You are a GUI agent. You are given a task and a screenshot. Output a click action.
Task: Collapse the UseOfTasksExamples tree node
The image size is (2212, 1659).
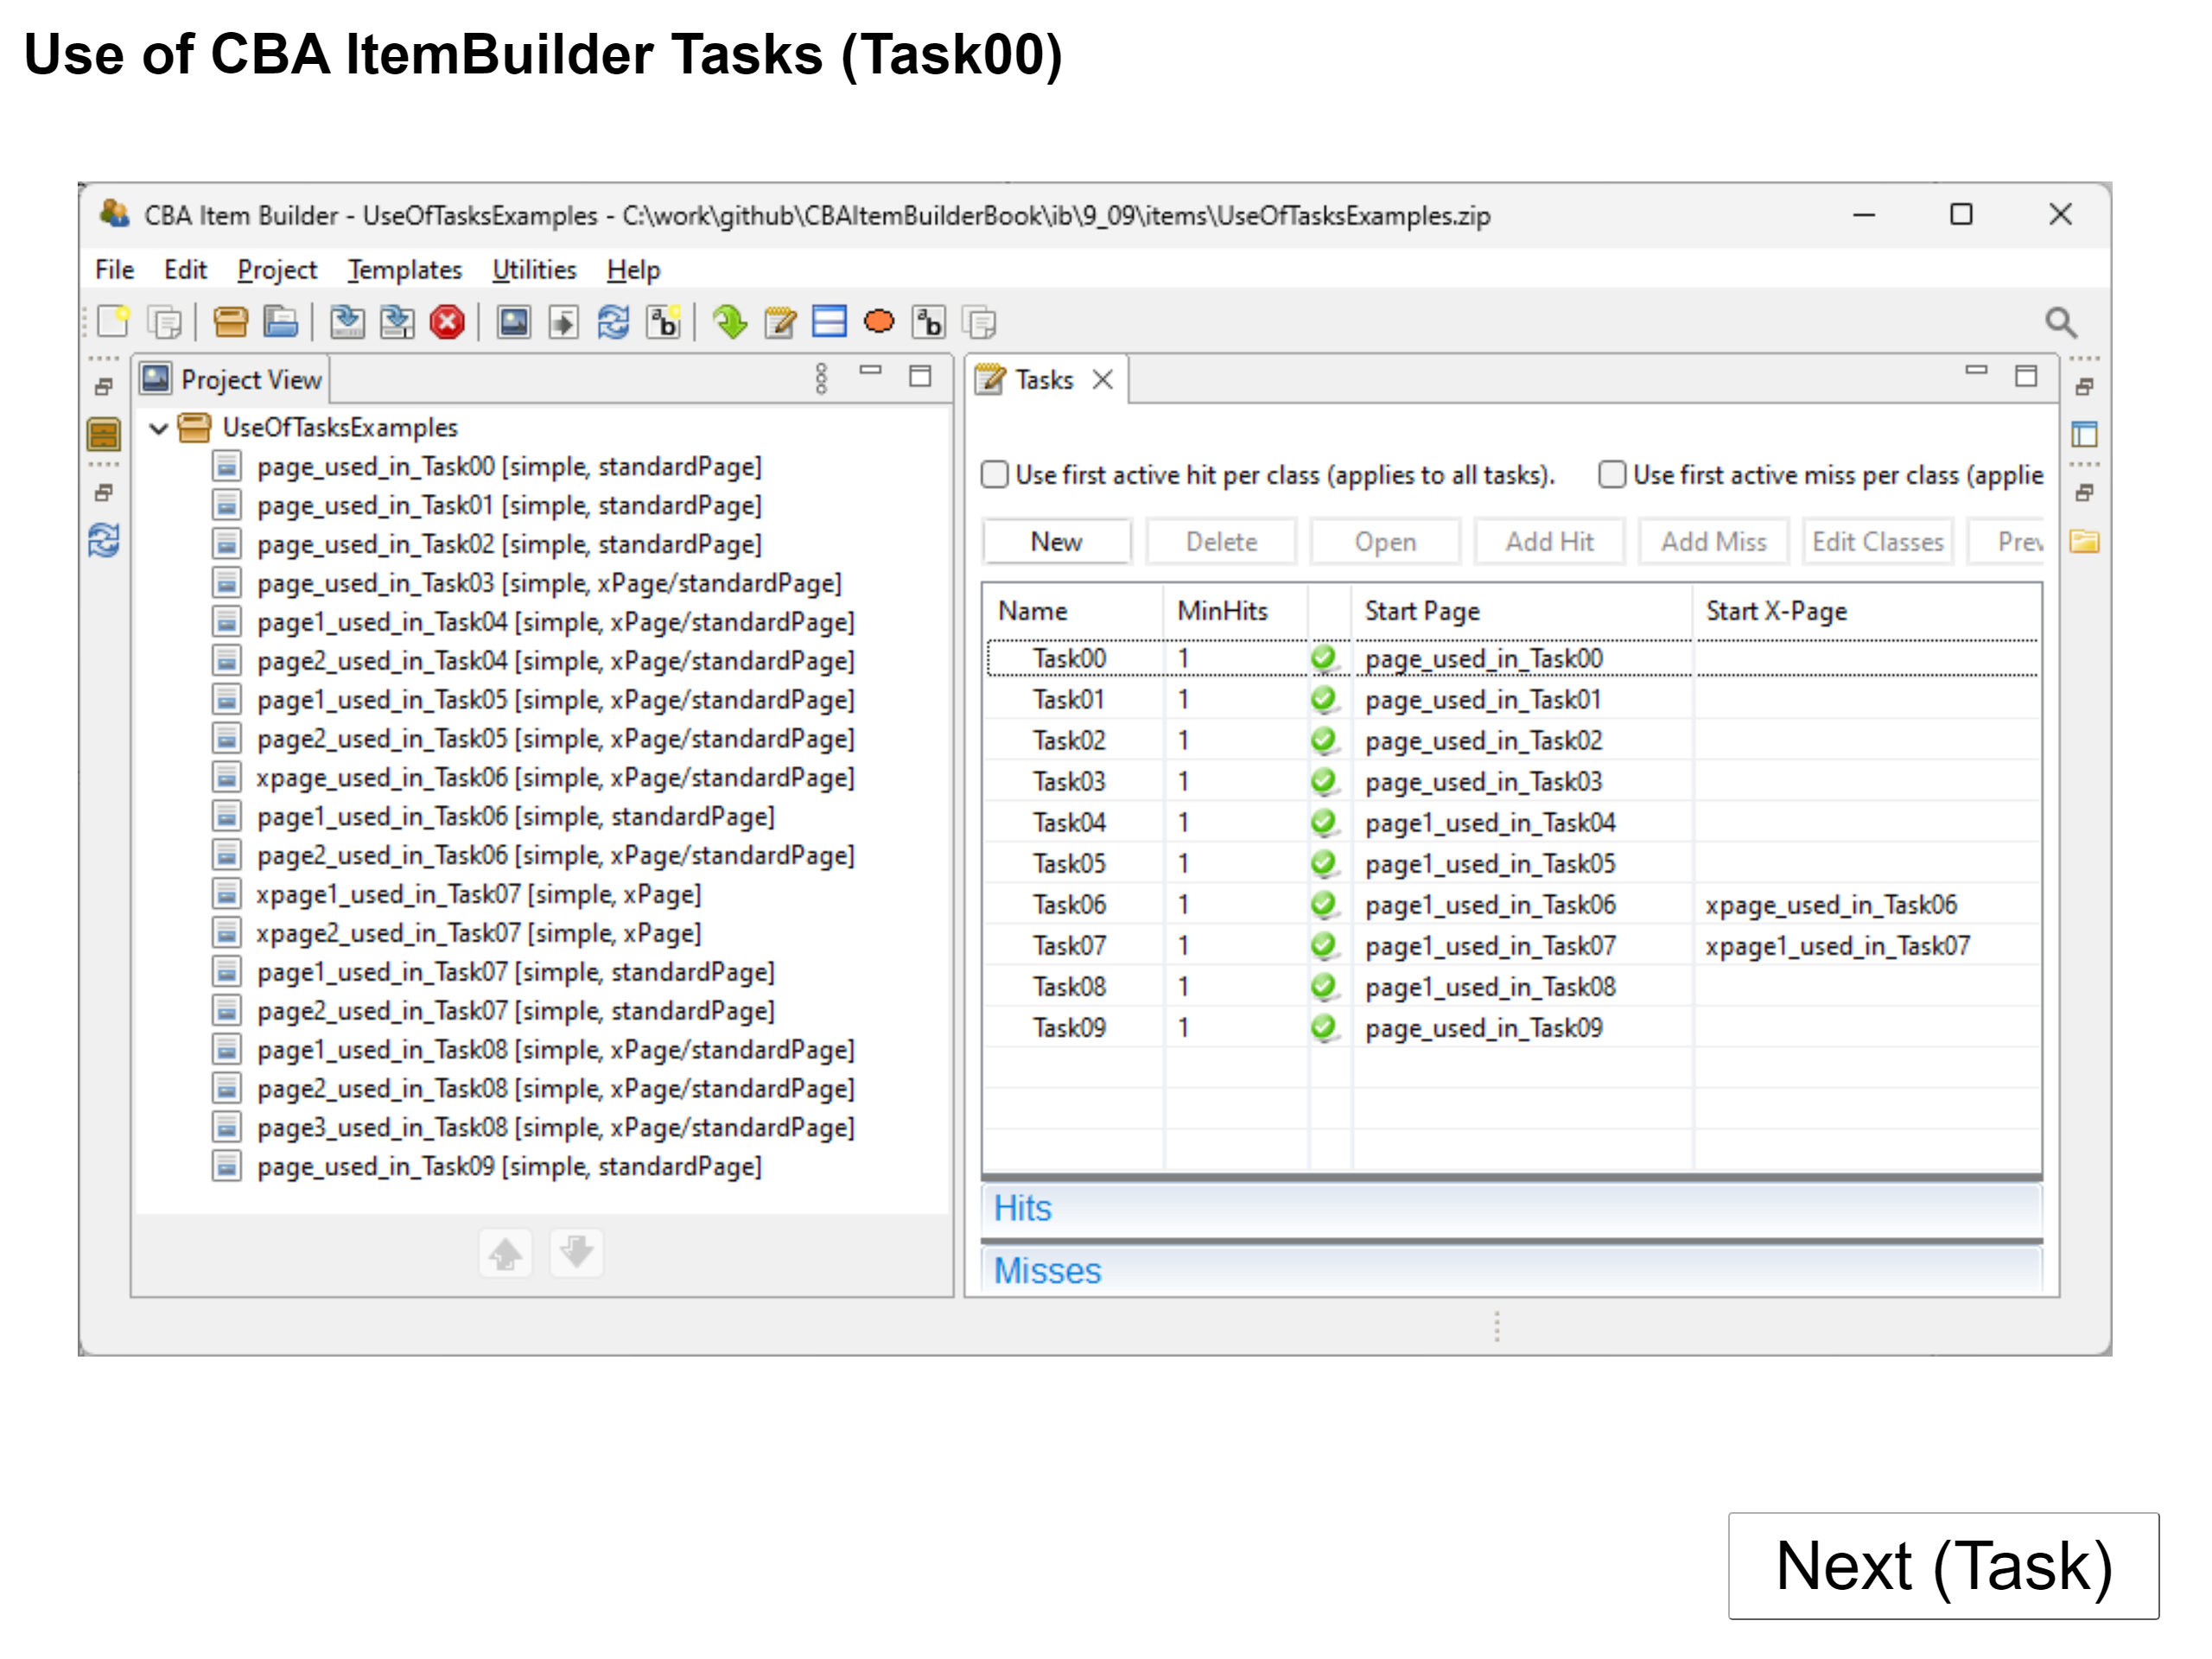coord(158,428)
